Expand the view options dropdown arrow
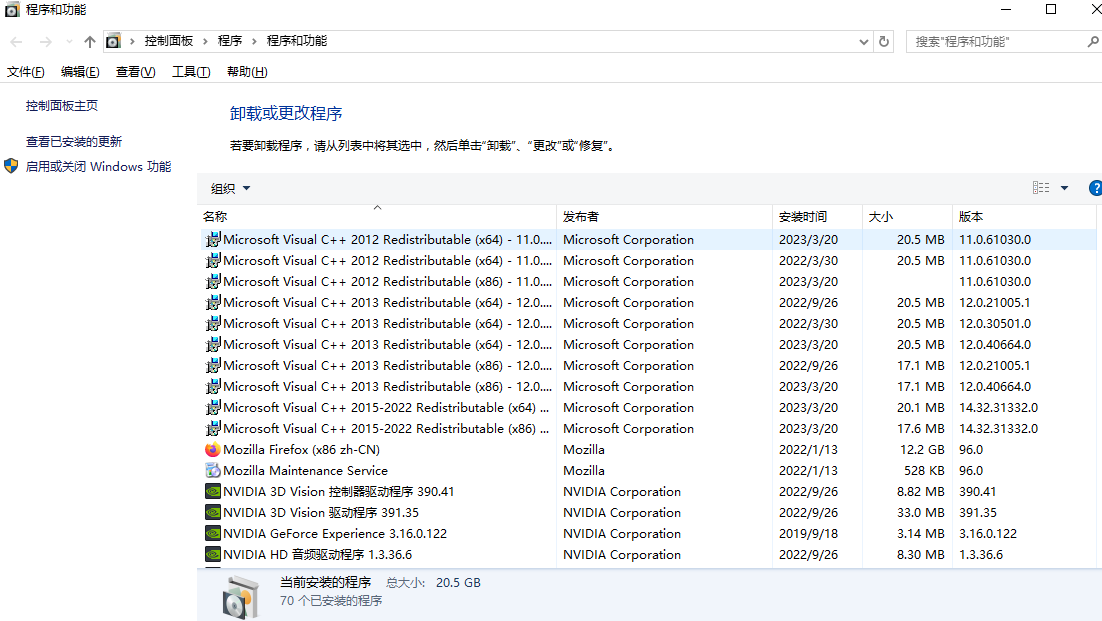Viewport: 1102px width, 621px height. click(1065, 188)
